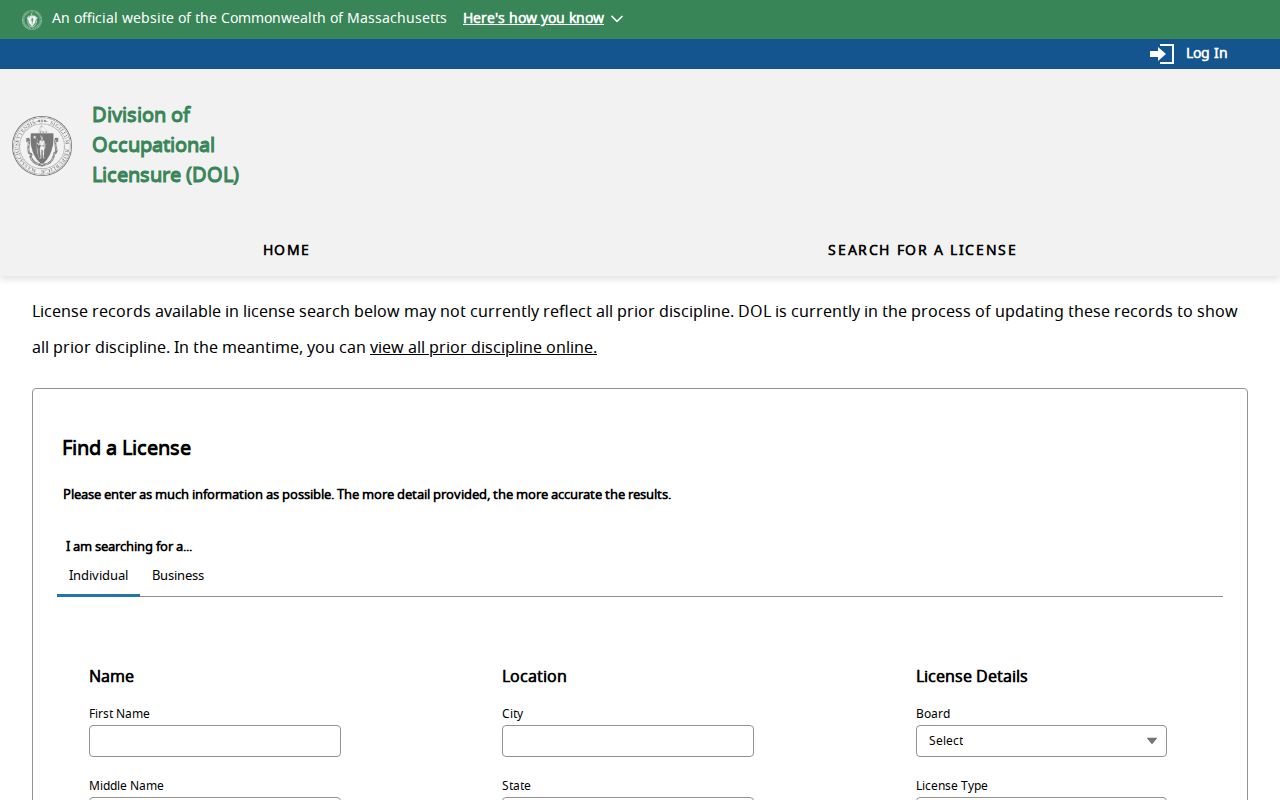
Task: Click the small Commonwealth seal in green banner
Action: pos(32,19)
